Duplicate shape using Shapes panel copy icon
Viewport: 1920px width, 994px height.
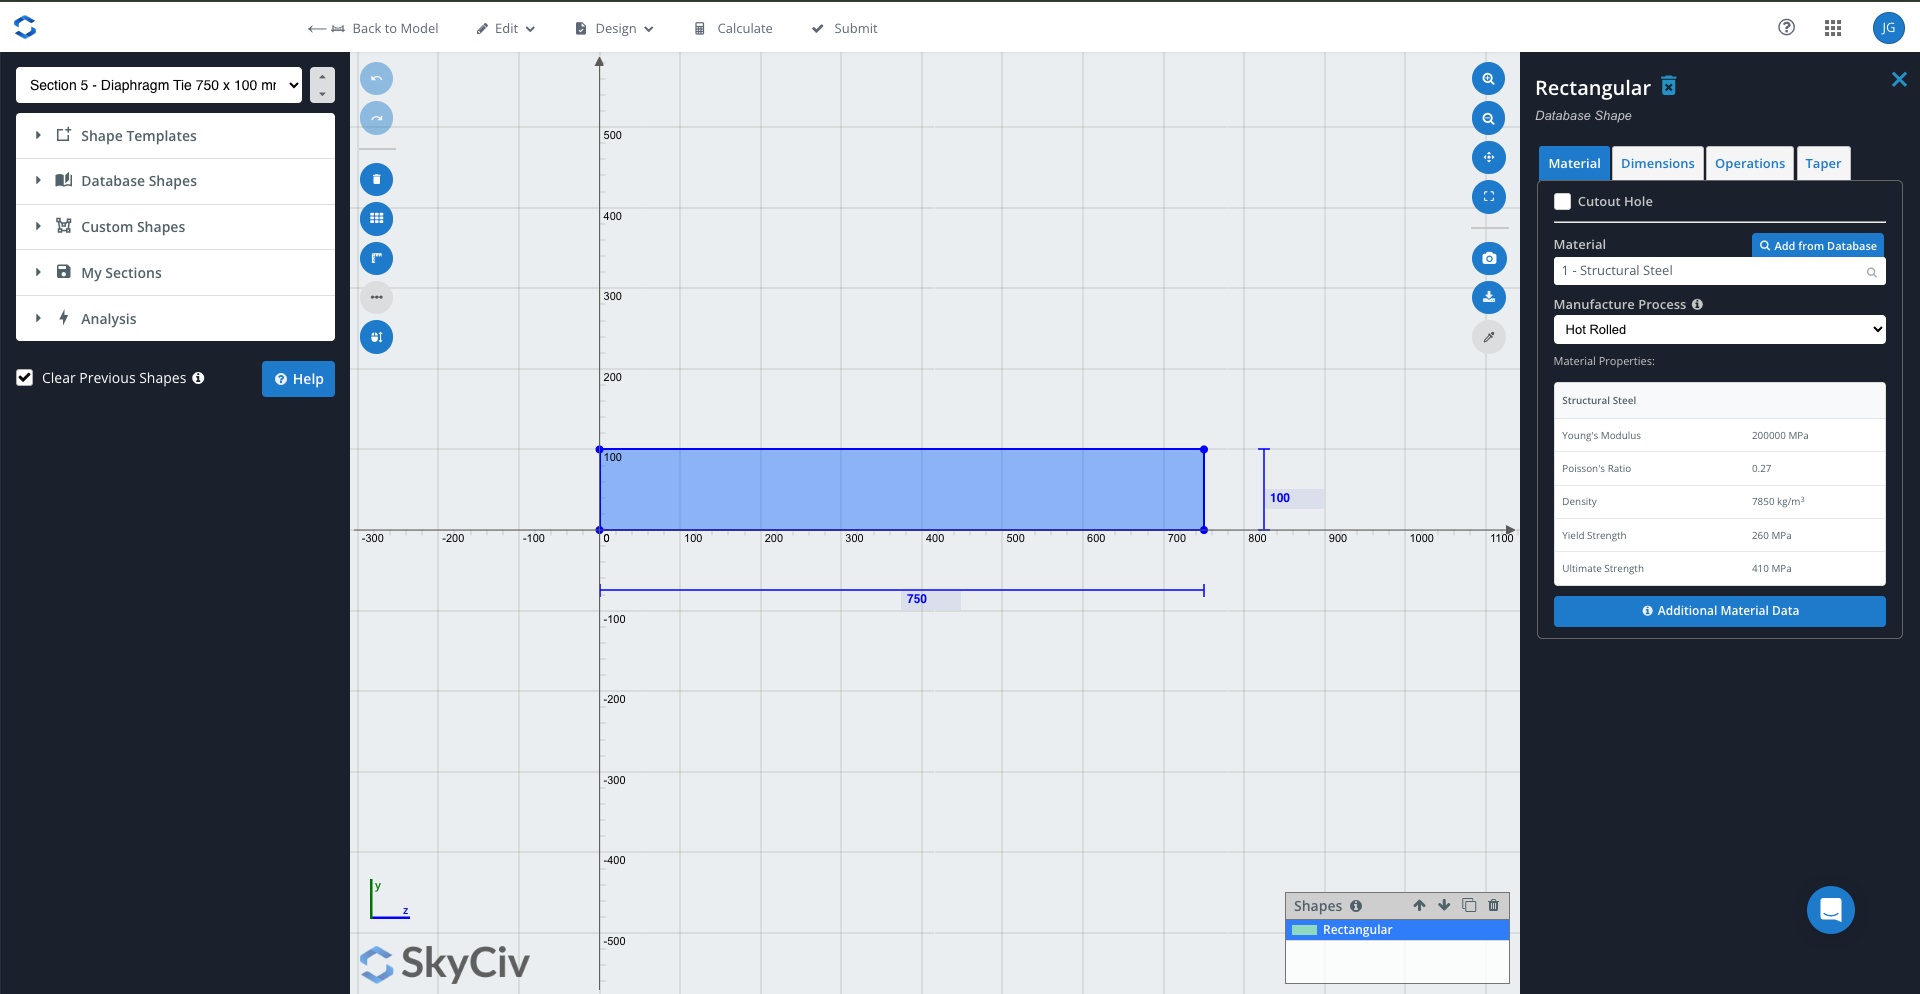pos(1469,906)
